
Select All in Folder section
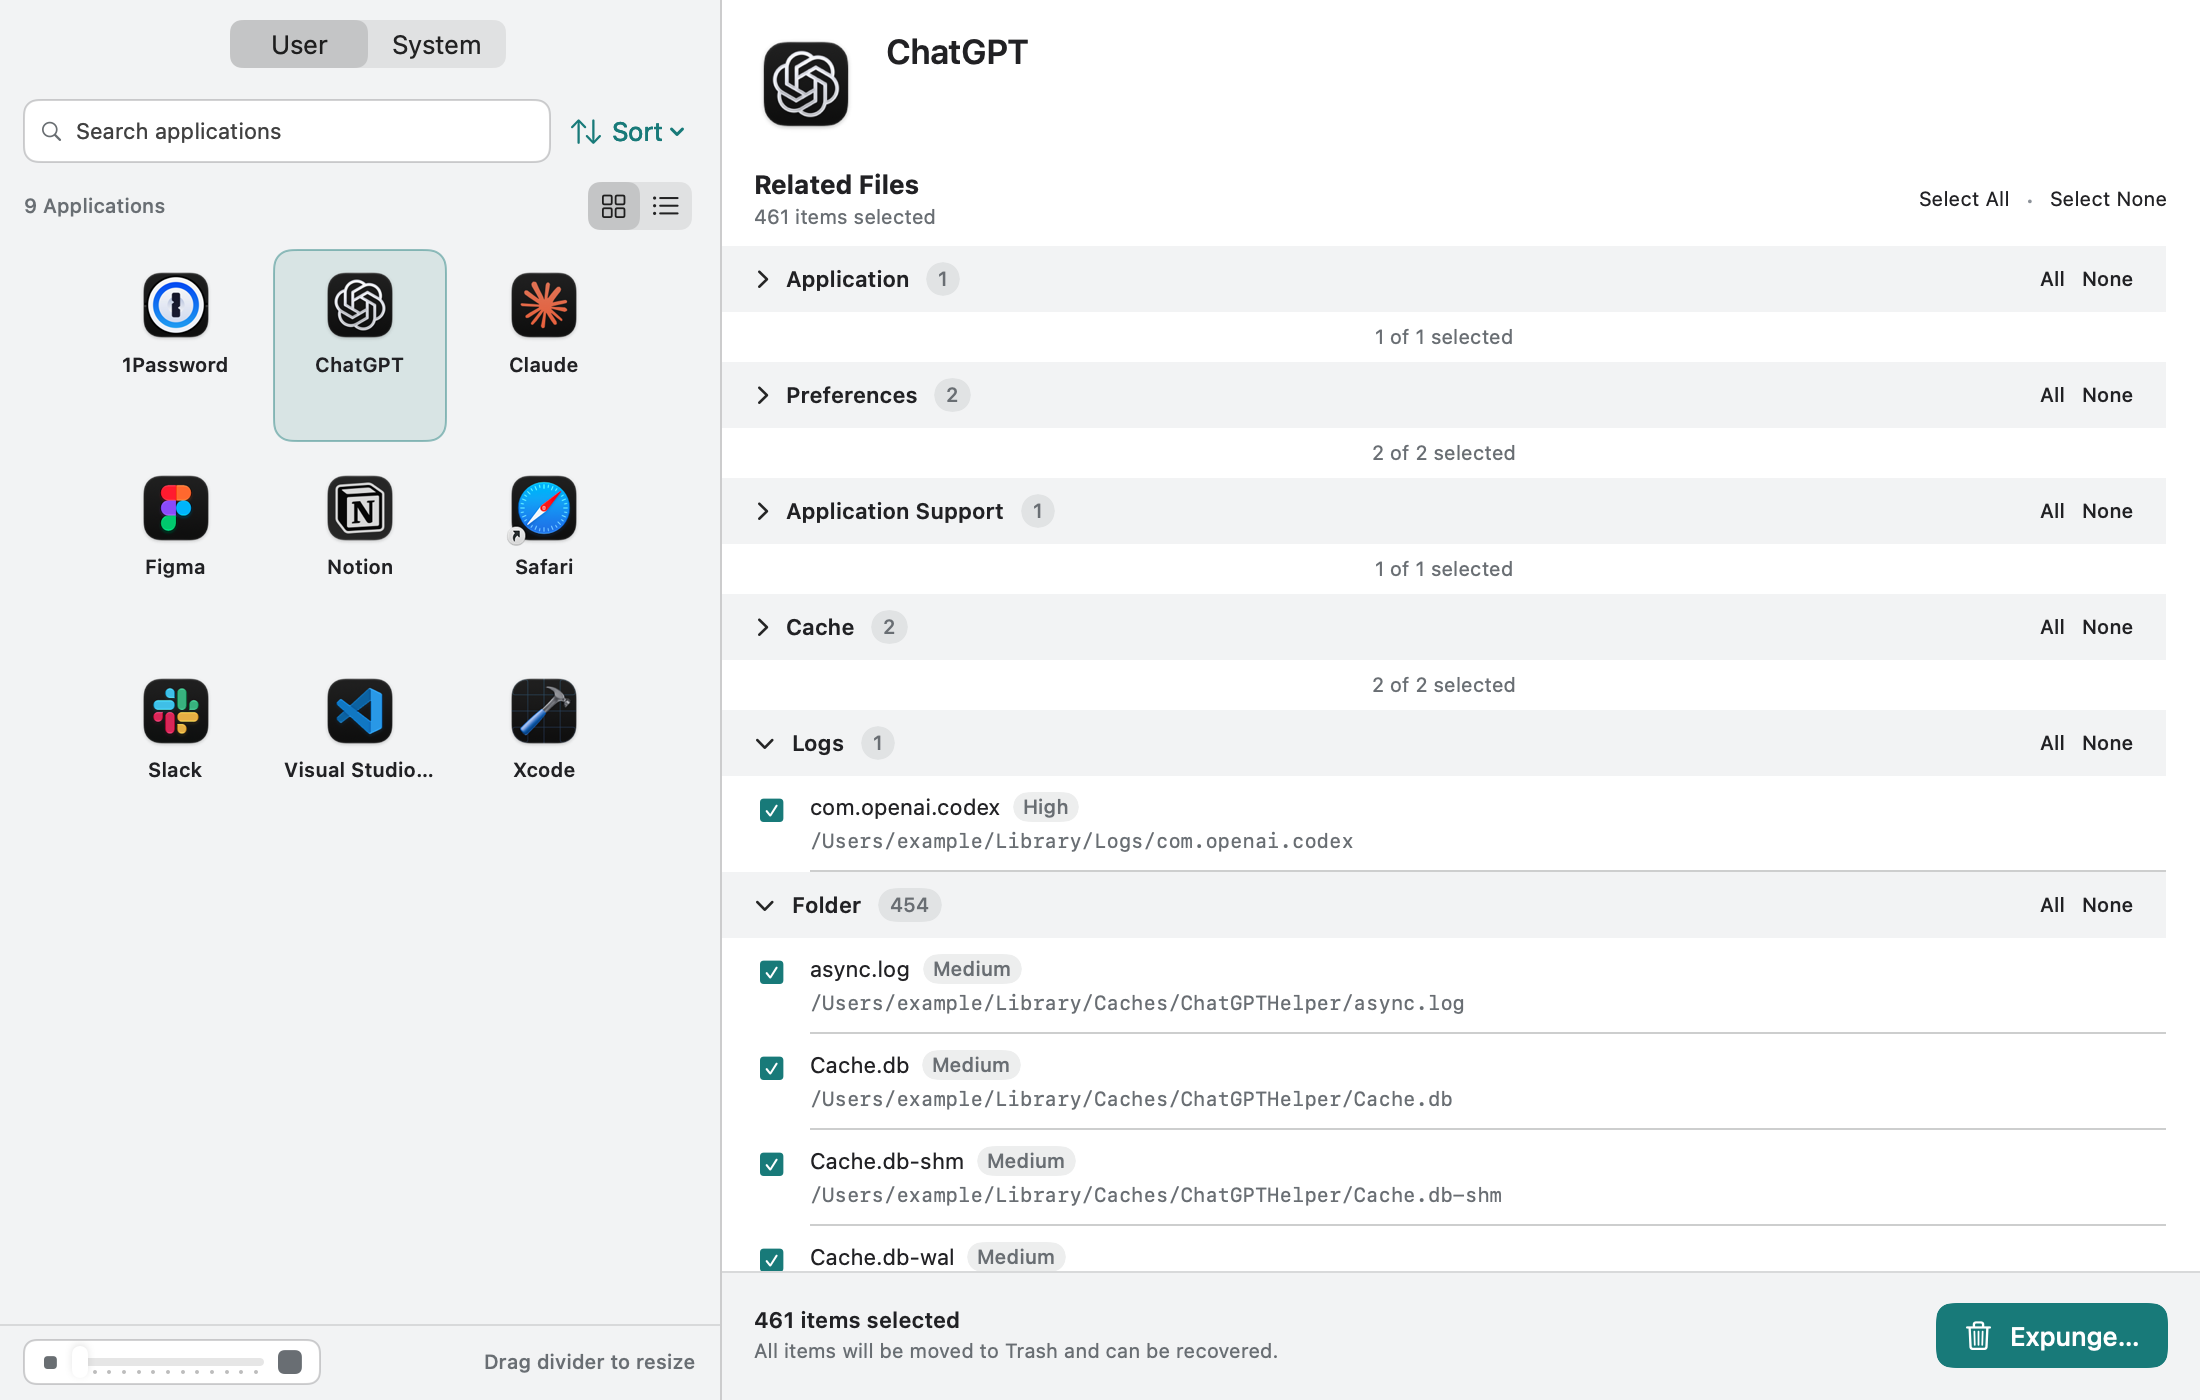2052,905
